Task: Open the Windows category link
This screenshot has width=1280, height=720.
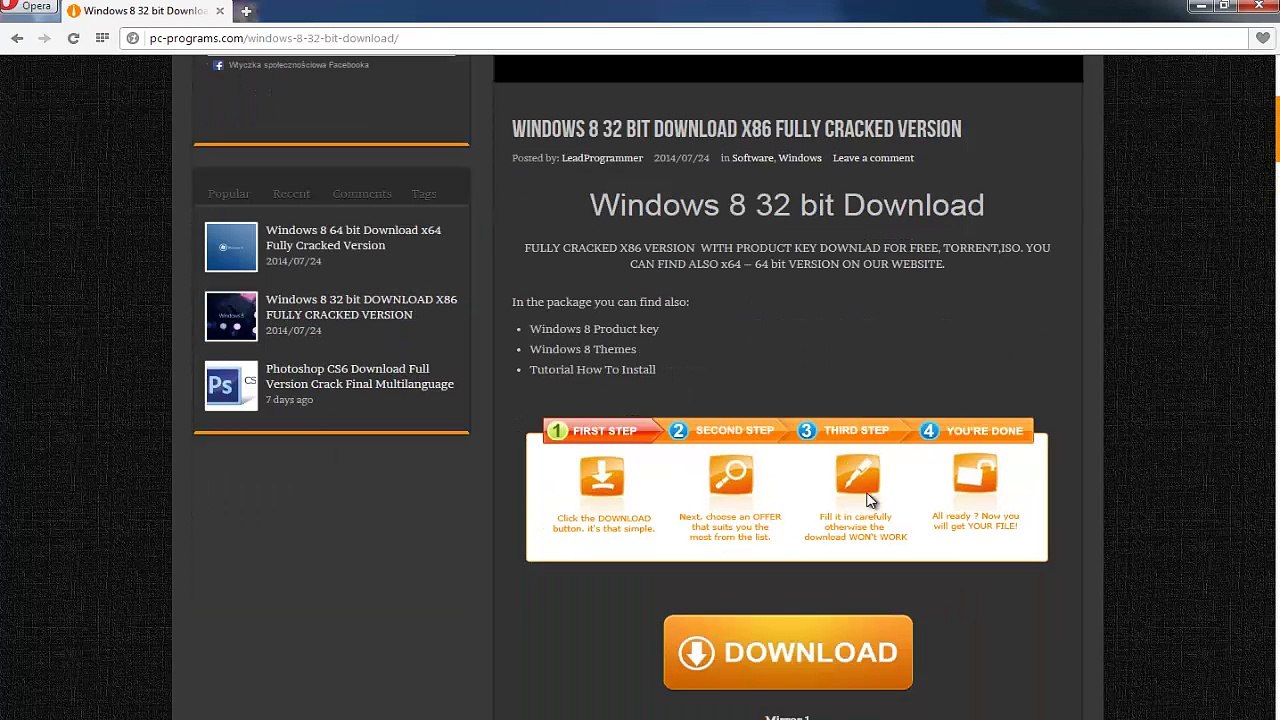Action: pyautogui.click(x=800, y=158)
